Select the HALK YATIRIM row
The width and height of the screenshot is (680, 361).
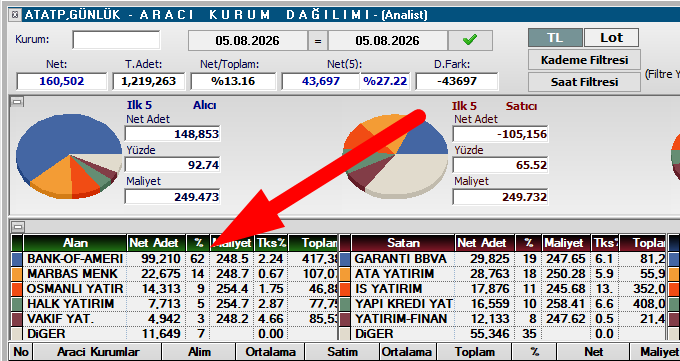point(174,304)
